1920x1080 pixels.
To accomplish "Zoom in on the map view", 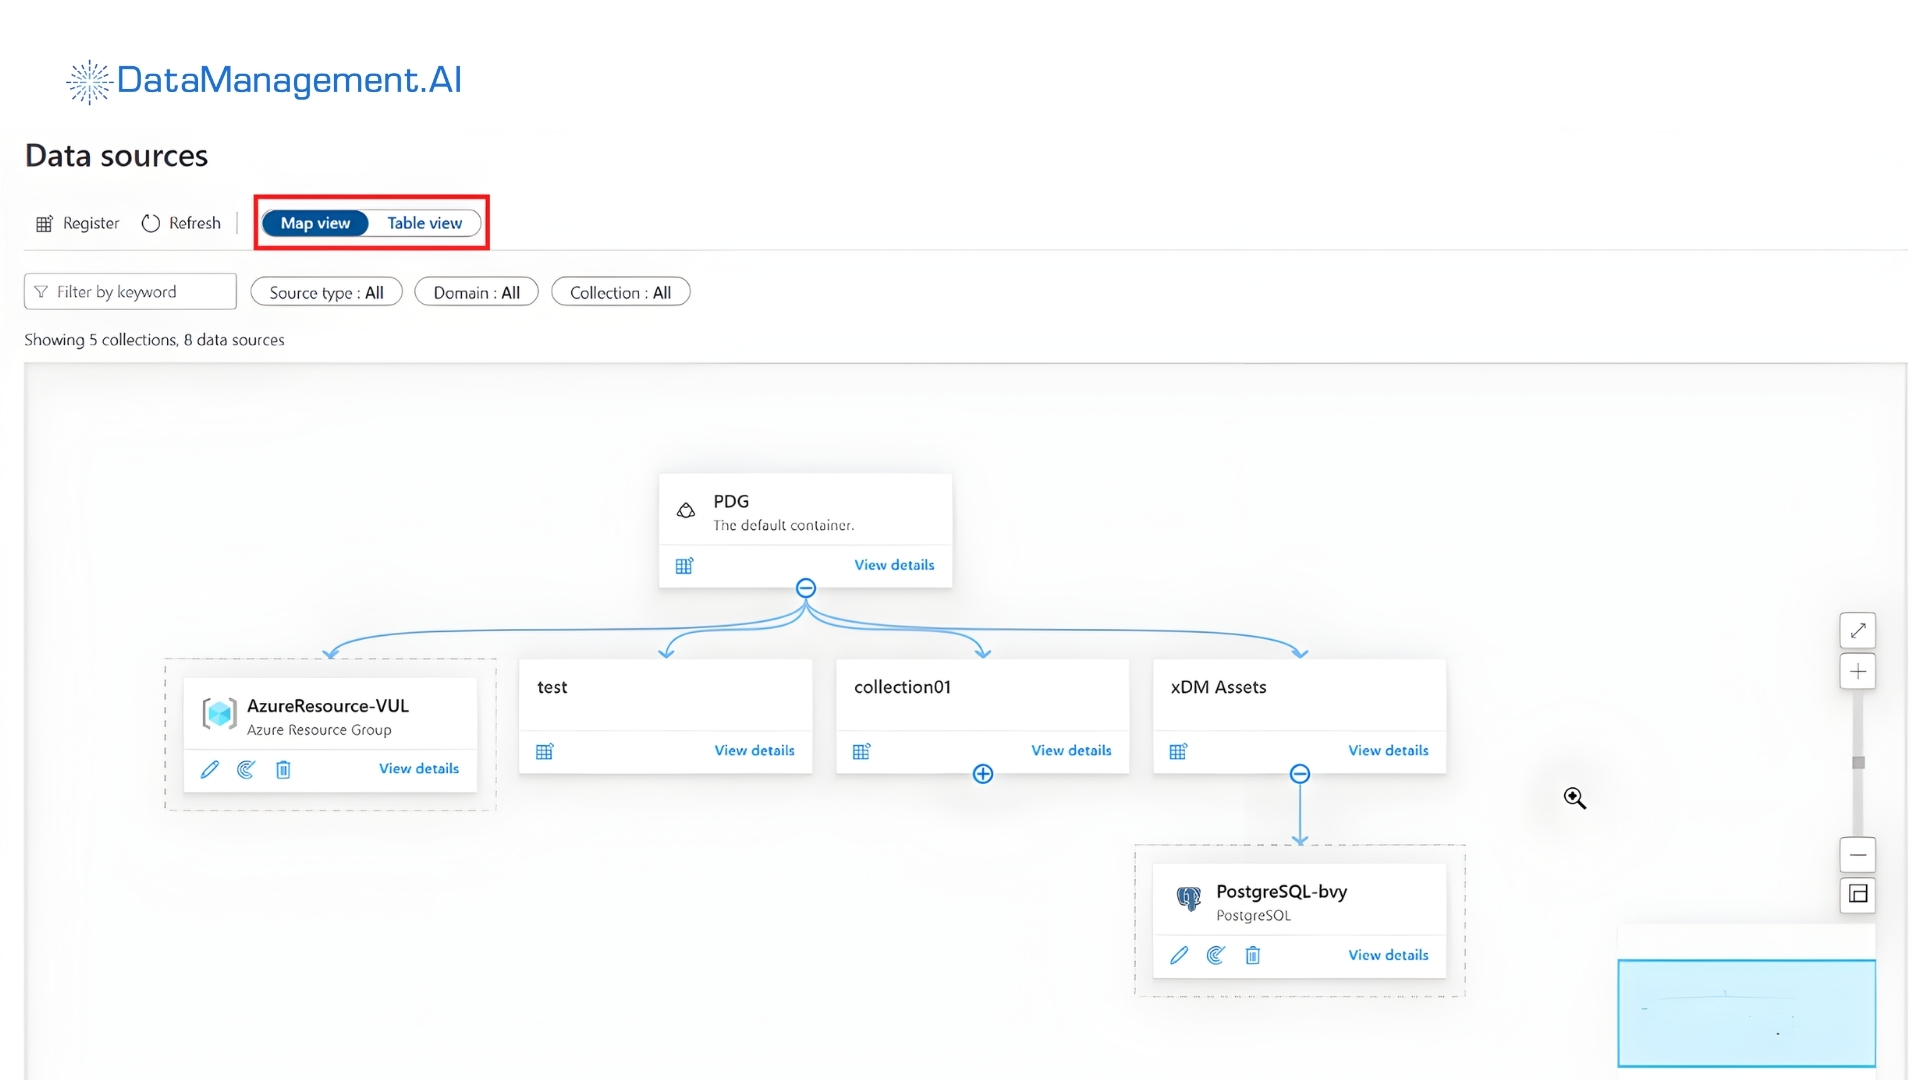I will point(1857,670).
